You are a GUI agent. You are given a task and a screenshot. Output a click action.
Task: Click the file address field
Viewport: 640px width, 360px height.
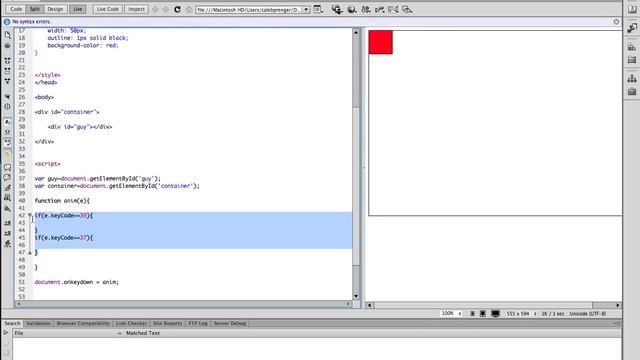click(x=249, y=9)
